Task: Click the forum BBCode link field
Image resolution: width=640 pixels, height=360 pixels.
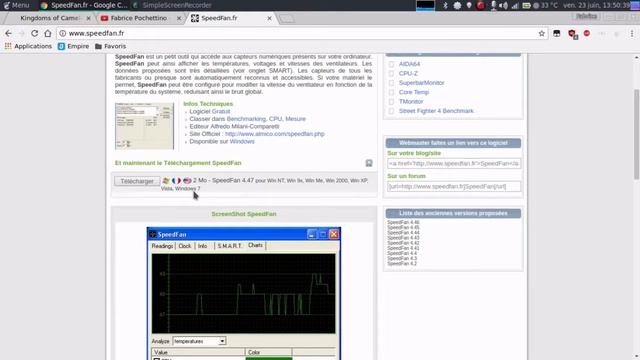Action: click(x=454, y=187)
